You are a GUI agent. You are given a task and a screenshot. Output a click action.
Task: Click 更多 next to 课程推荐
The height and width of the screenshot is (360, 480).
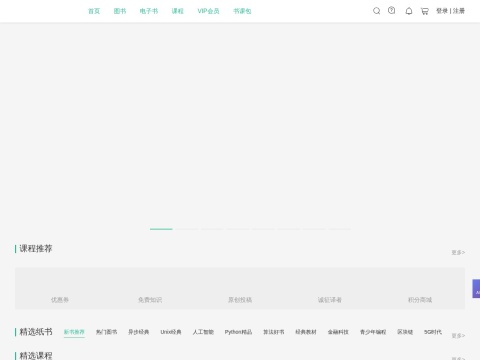pyautogui.click(x=458, y=252)
